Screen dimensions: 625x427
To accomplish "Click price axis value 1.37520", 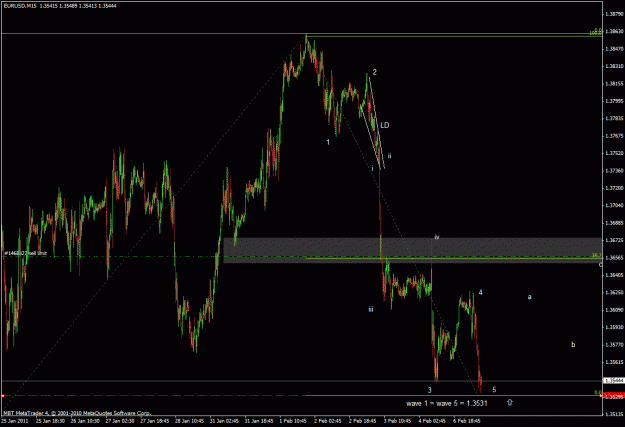I will (x=614, y=153).
